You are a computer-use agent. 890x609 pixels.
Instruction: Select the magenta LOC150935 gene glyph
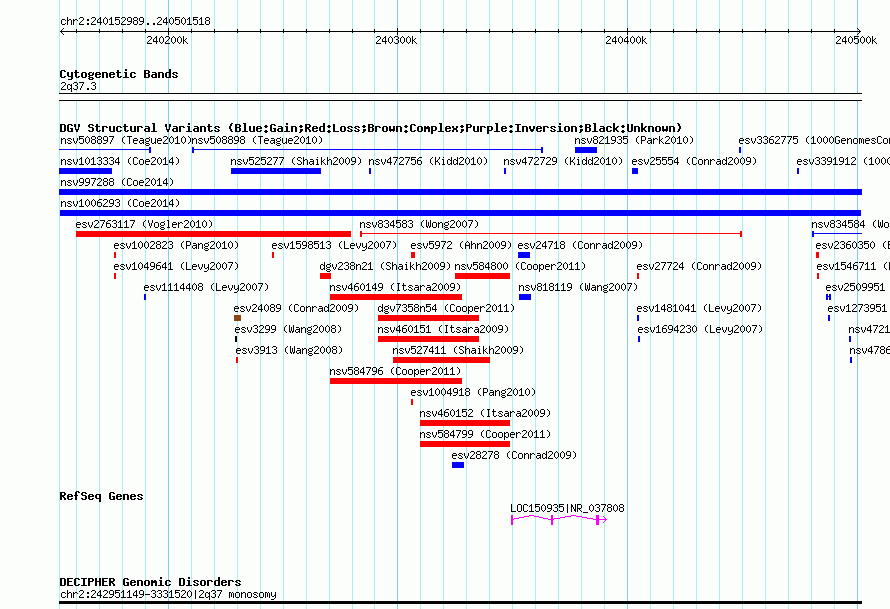click(559, 519)
